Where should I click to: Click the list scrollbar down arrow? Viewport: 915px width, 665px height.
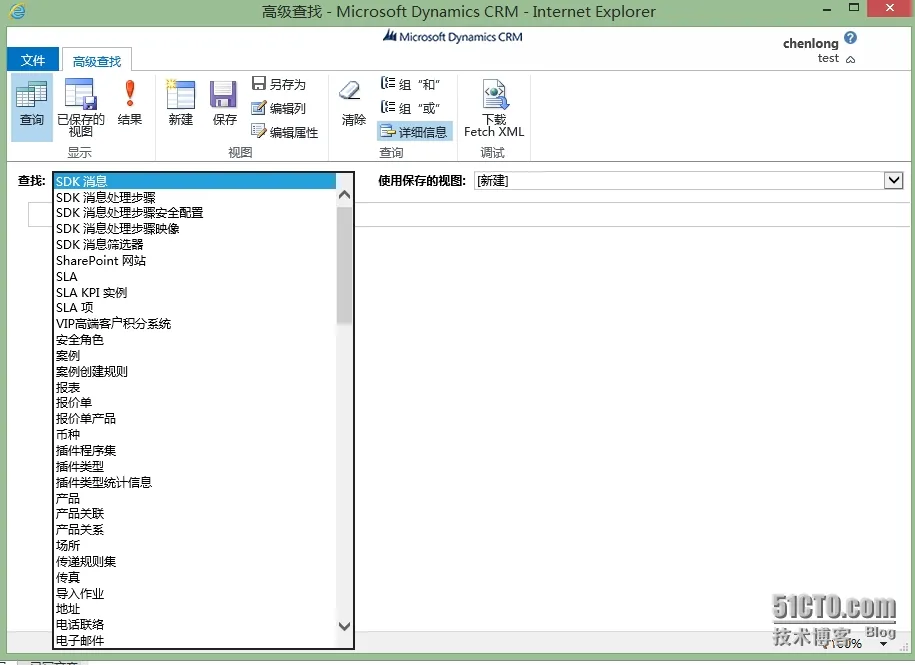click(344, 626)
